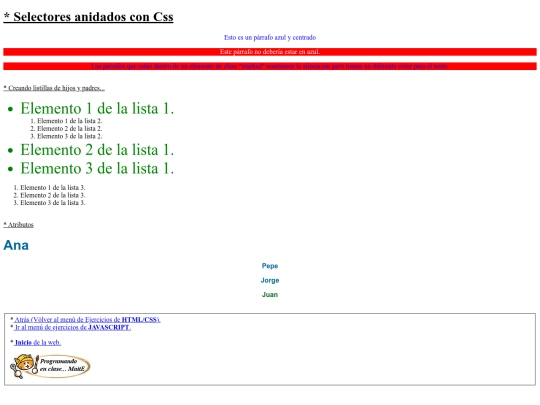
Task: Click the blue centered paragraph 'Esto es un párrafo azul y centrado'
Action: click(270, 37)
